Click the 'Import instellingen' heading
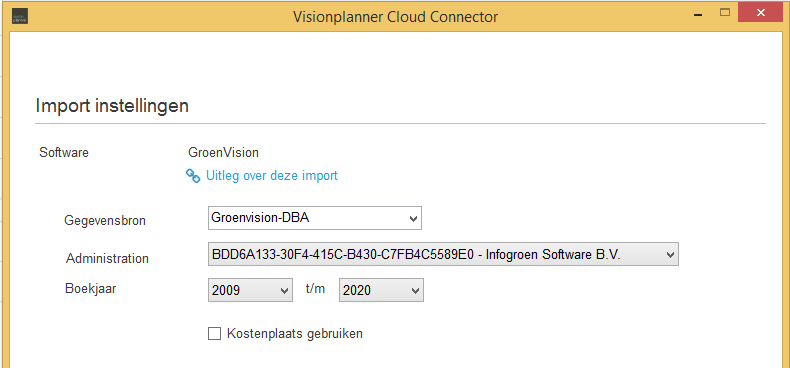The image size is (790, 368). point(112,106)
